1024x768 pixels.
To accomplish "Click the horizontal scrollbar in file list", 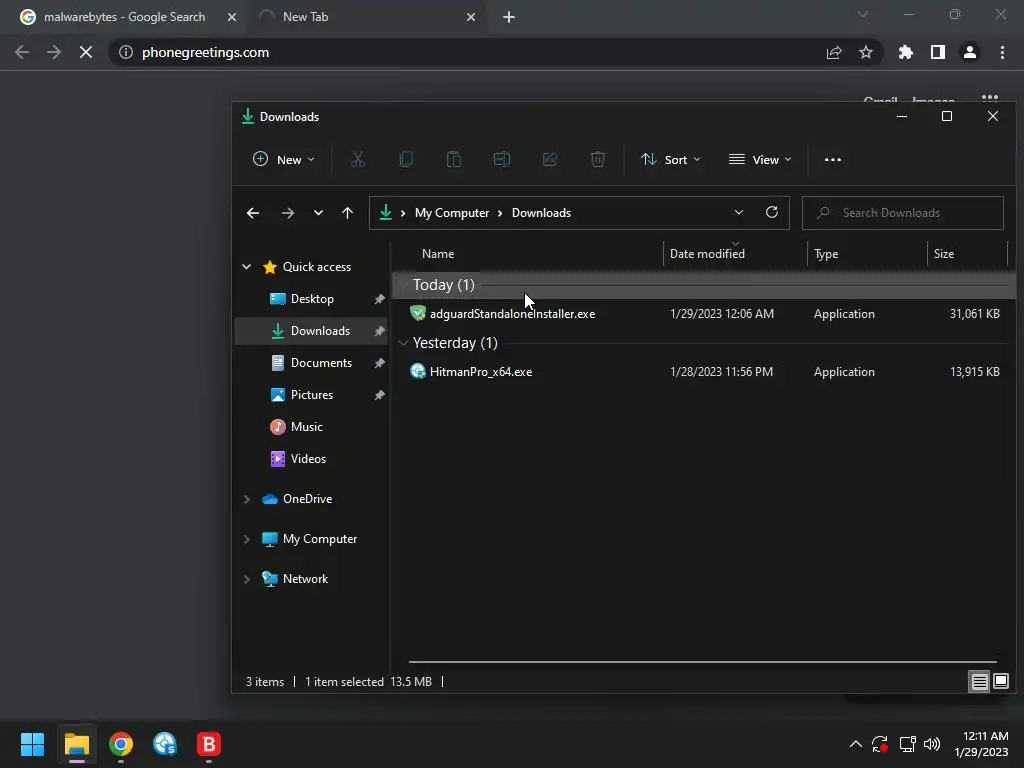I will (x=702, y=662).
